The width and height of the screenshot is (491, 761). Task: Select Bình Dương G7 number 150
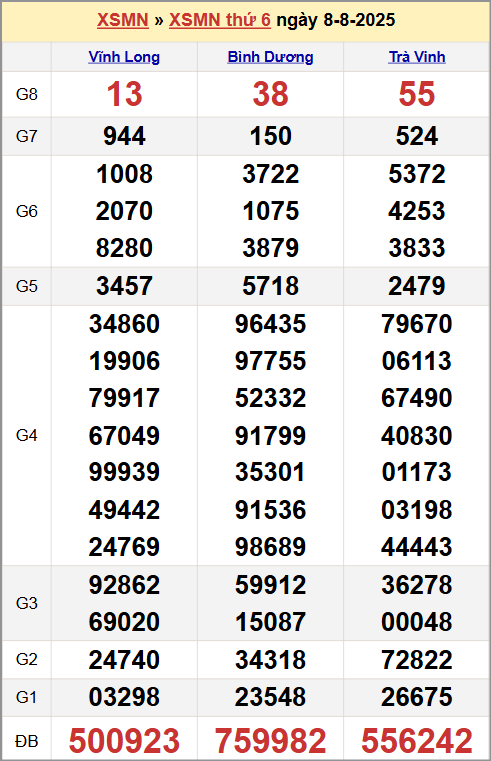pos(270,136)
